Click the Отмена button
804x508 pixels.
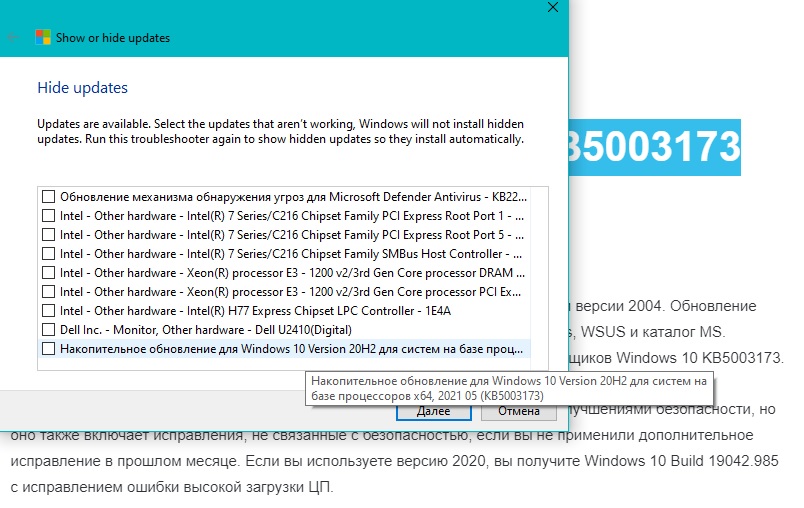(x=519, y=411)
